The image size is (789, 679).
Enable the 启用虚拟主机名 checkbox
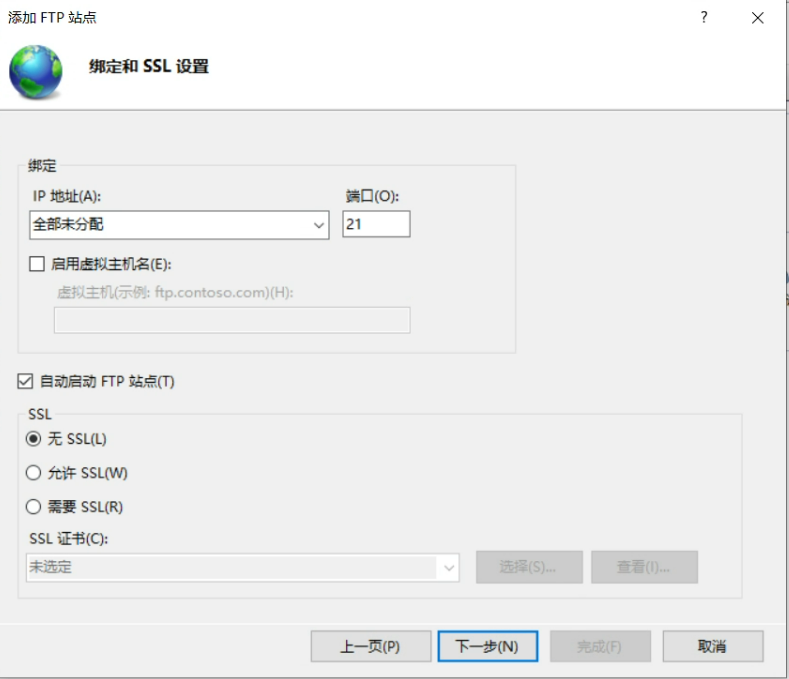(38, 265)
